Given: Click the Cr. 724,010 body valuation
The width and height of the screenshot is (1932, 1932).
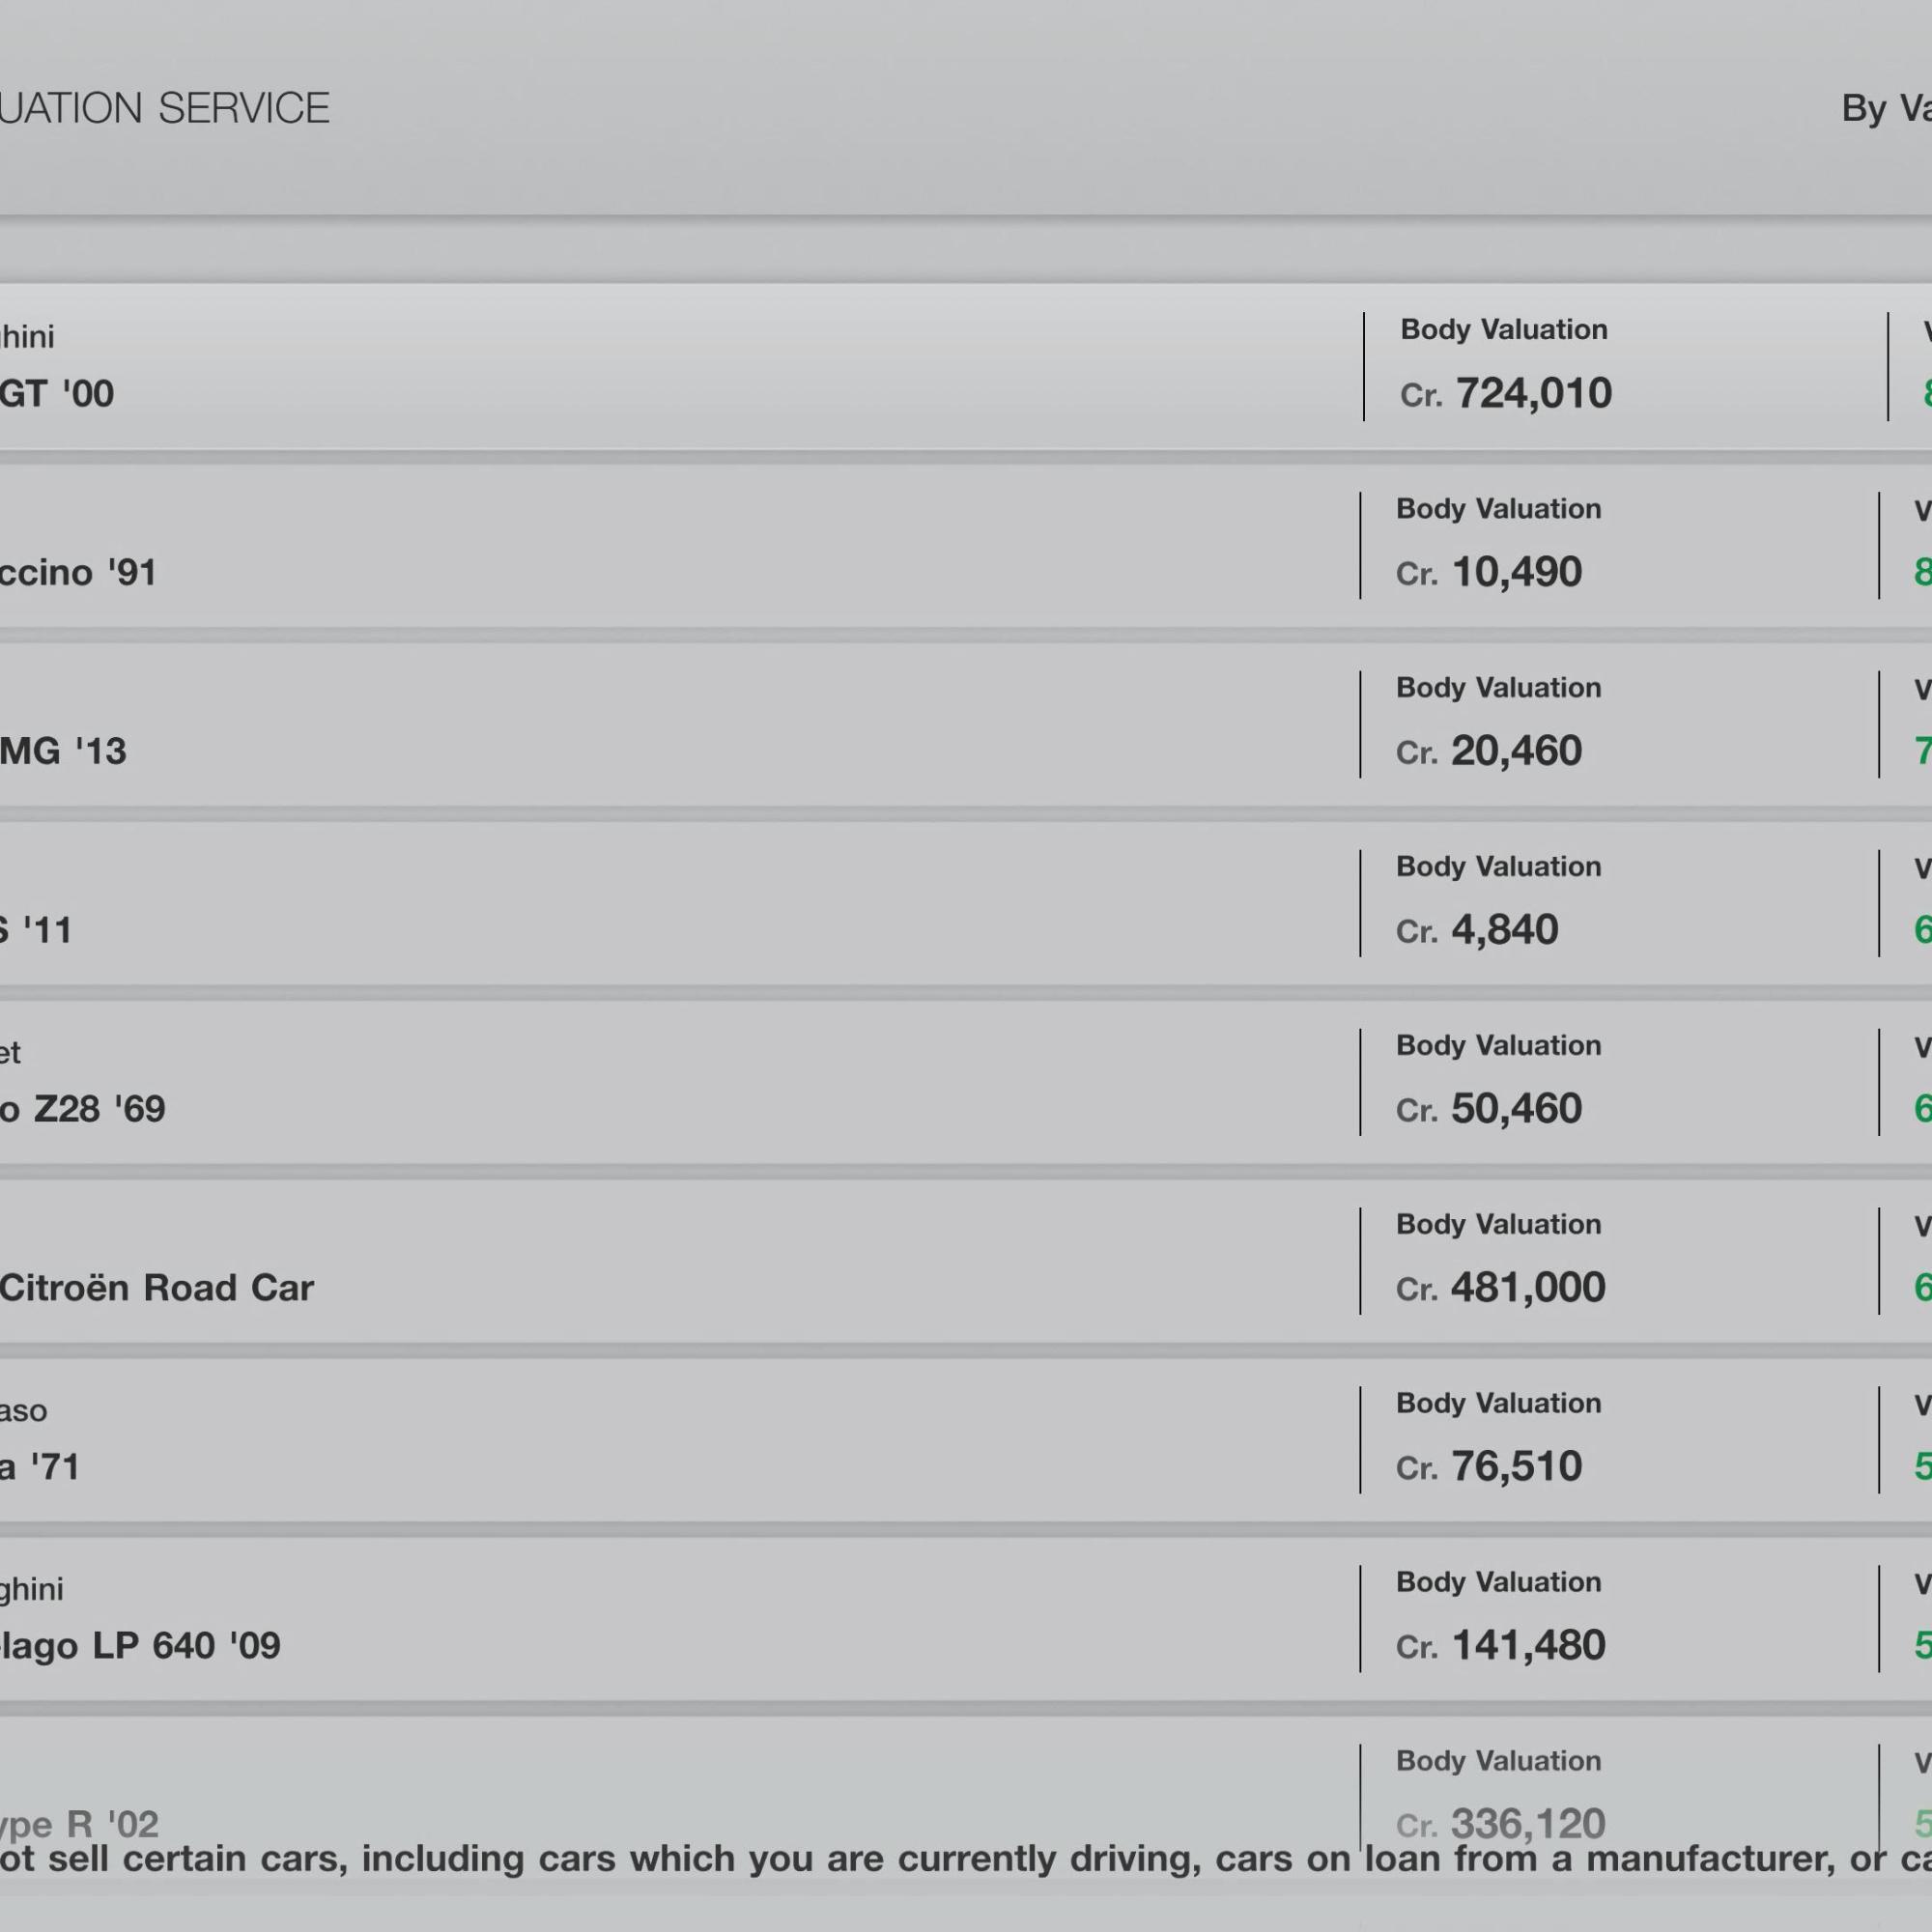Looking at the screenshot, I should click(1507, 393).
